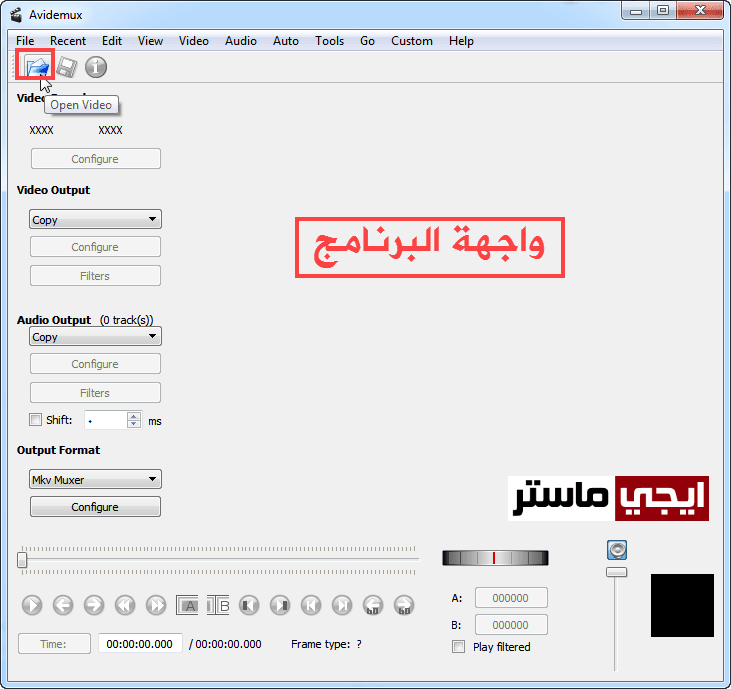Click Configure under Video Output

pos(96,247)
